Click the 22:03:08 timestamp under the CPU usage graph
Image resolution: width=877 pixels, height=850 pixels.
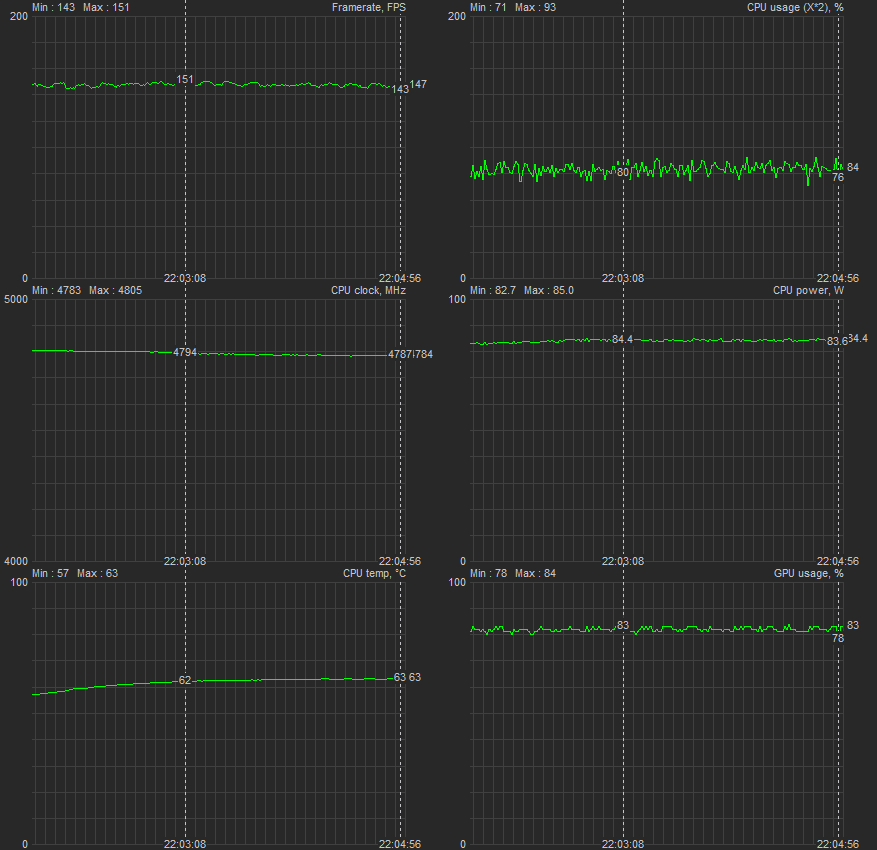click(x=623, y=278)
